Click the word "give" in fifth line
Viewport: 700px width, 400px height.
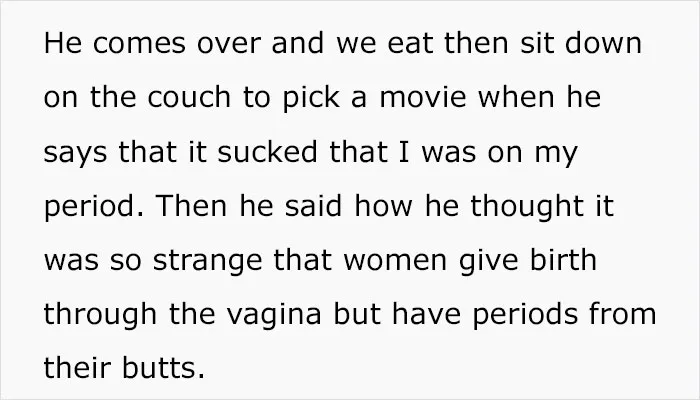488,262
